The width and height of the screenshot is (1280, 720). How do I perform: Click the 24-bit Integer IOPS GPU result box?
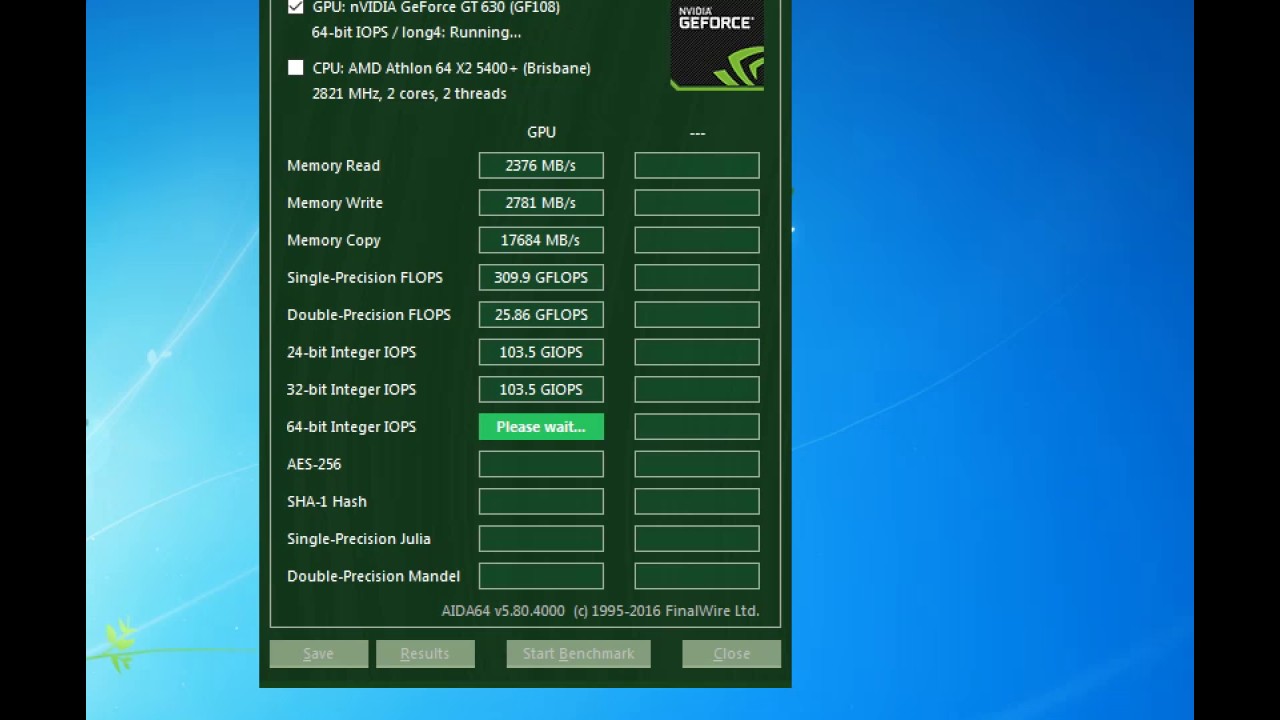pos(541,352)
